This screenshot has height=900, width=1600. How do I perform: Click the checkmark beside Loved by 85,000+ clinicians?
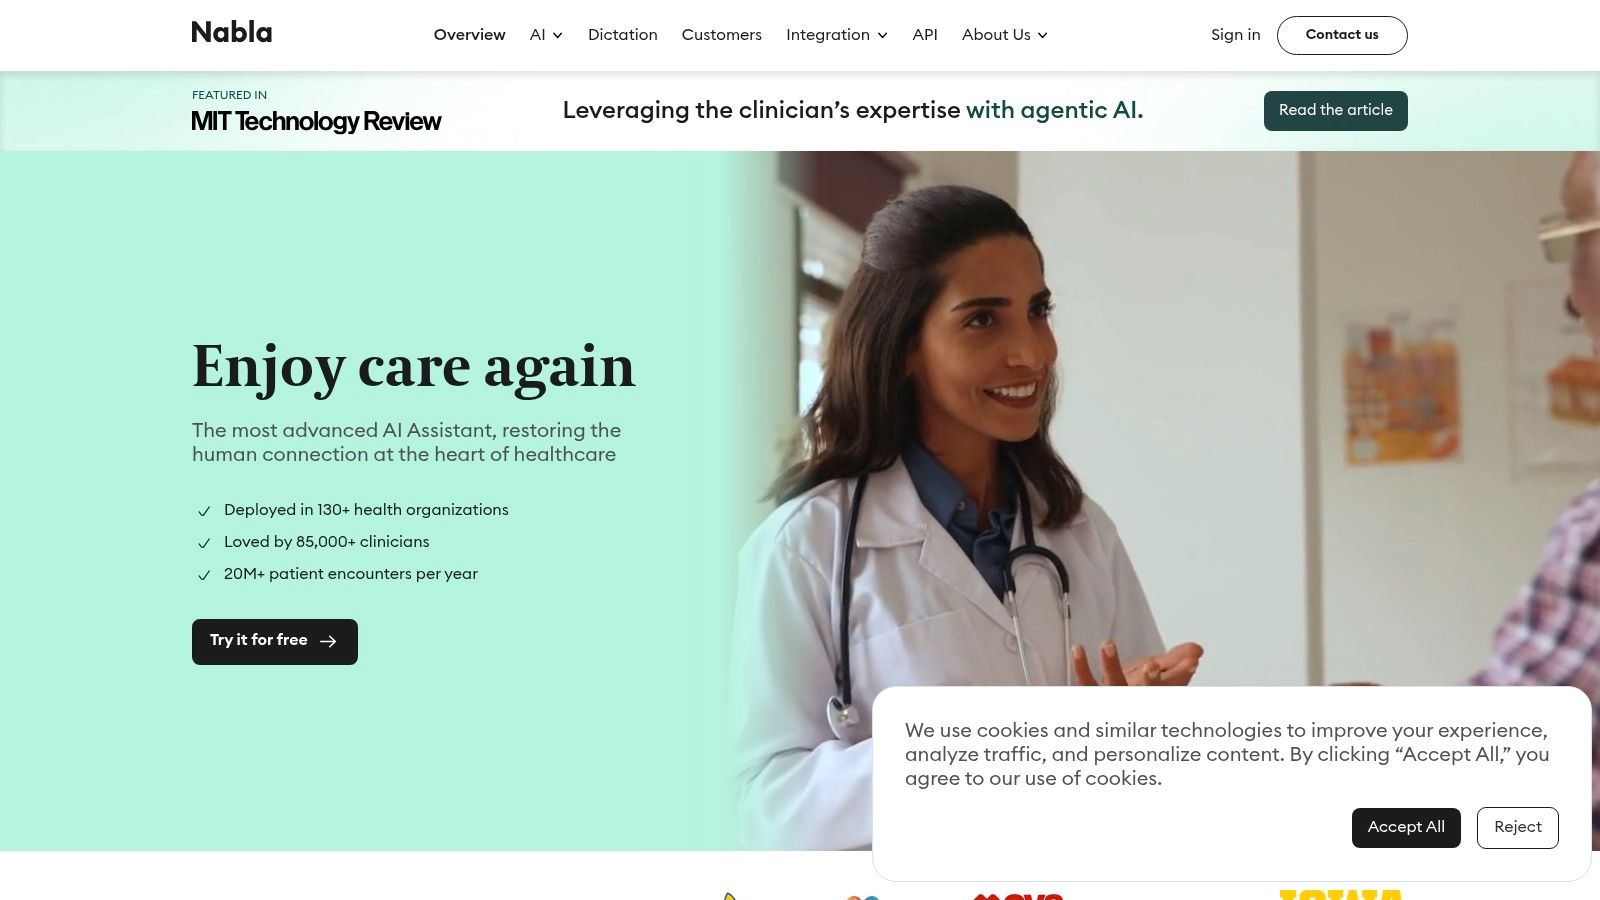point(204,543)
